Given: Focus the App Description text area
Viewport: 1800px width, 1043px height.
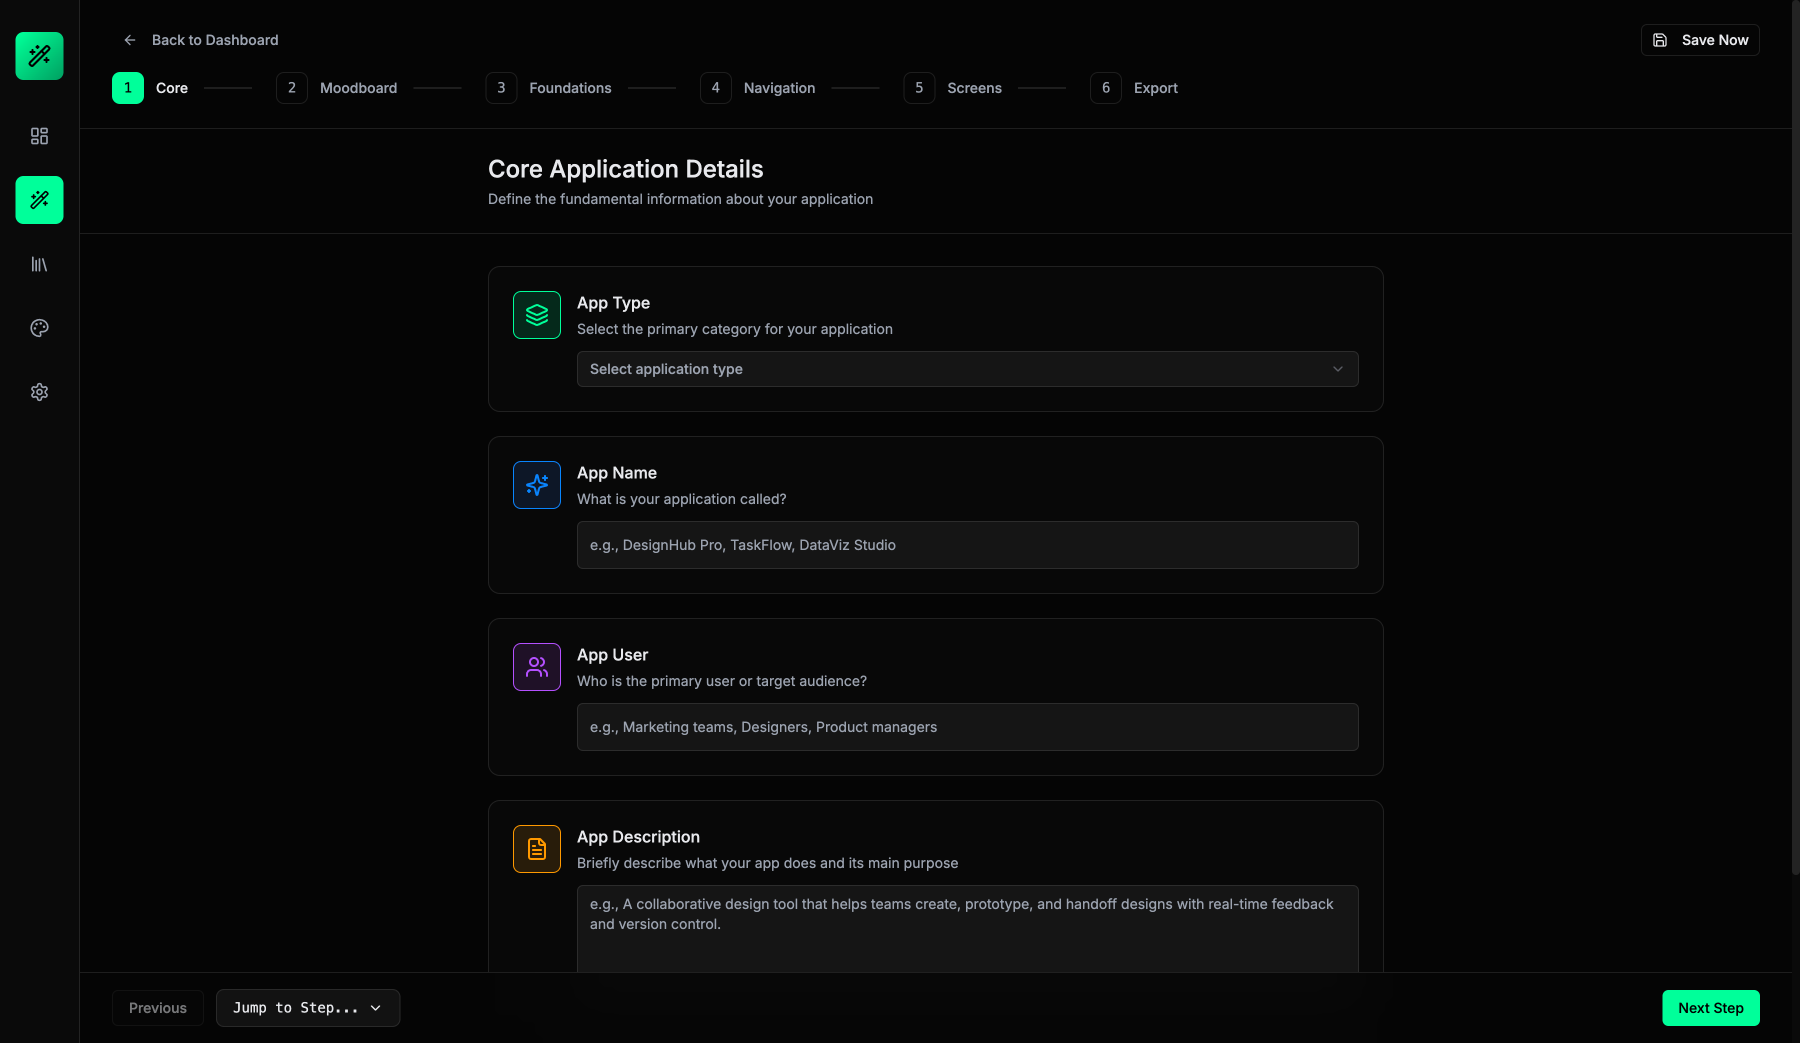Looking at the screenshot, I should point(967,928).
